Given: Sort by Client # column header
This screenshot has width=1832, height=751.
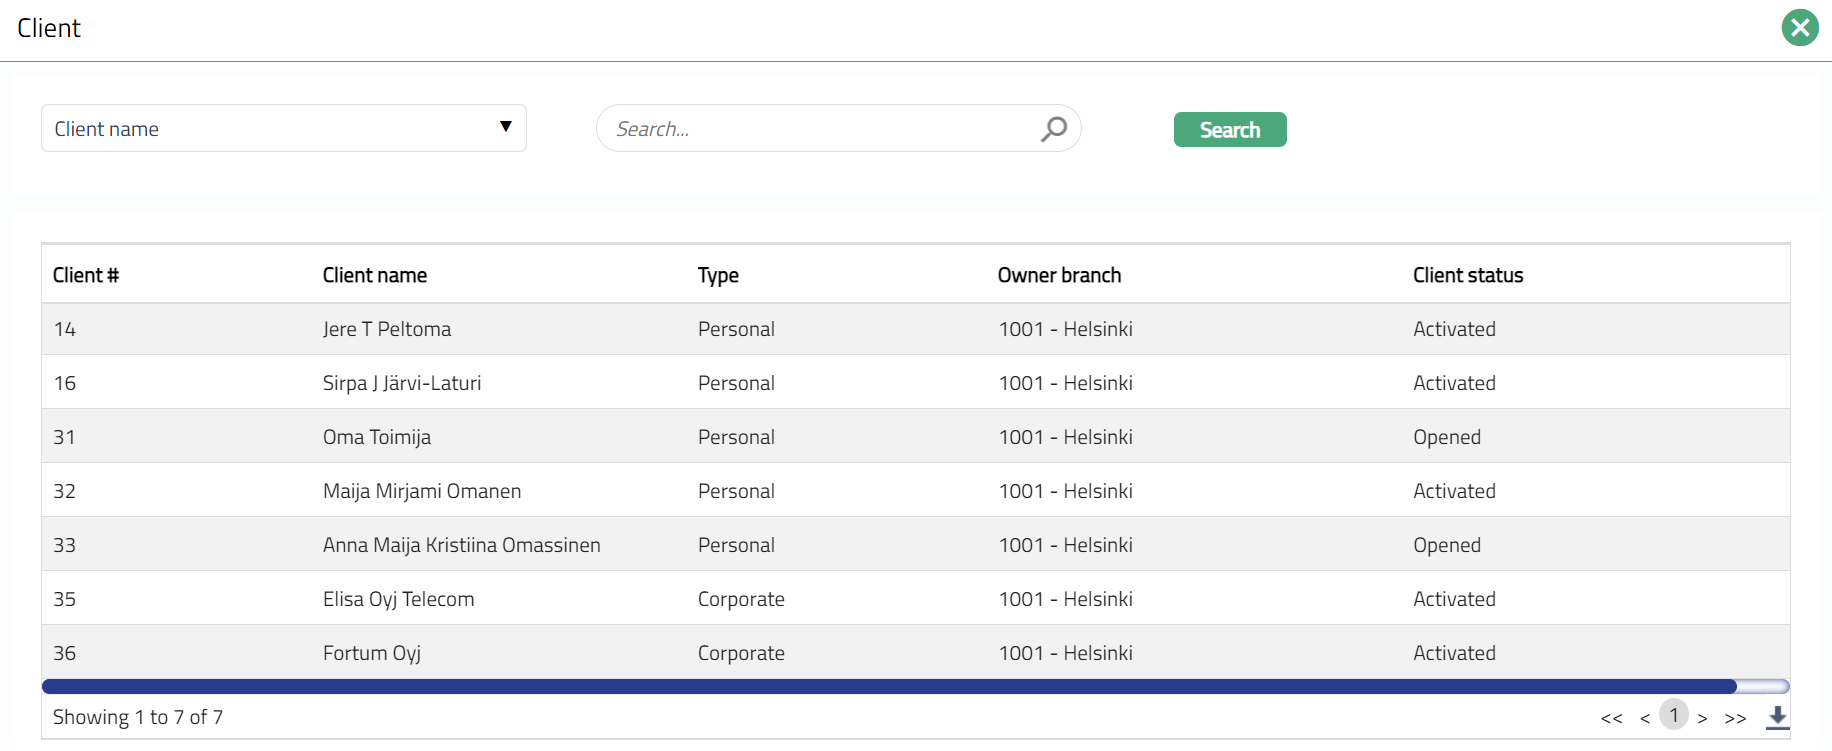Looking at the screenshot, I should pyautogui.click(x=86, y=275).
